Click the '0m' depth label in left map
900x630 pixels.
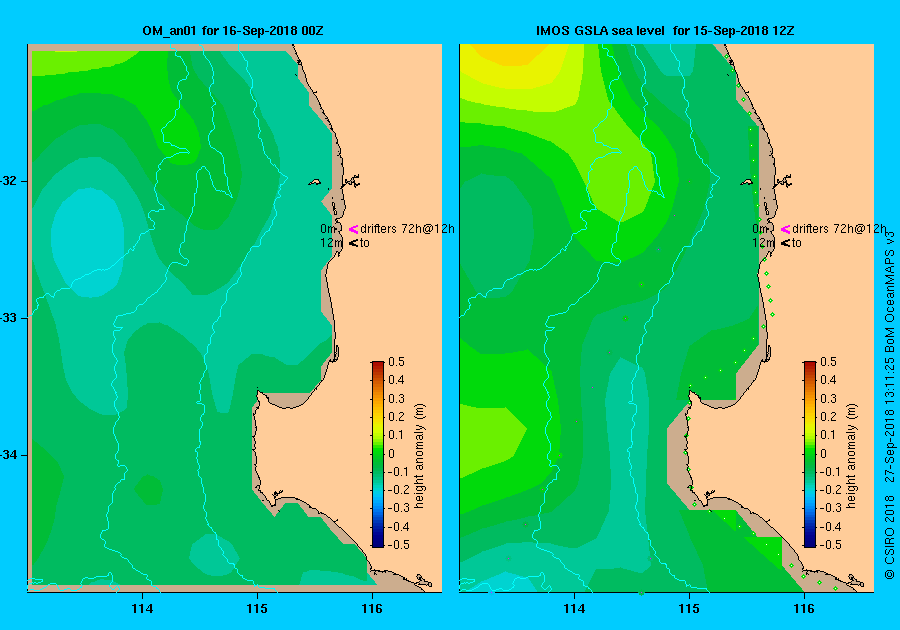click(x=328, y=229)
